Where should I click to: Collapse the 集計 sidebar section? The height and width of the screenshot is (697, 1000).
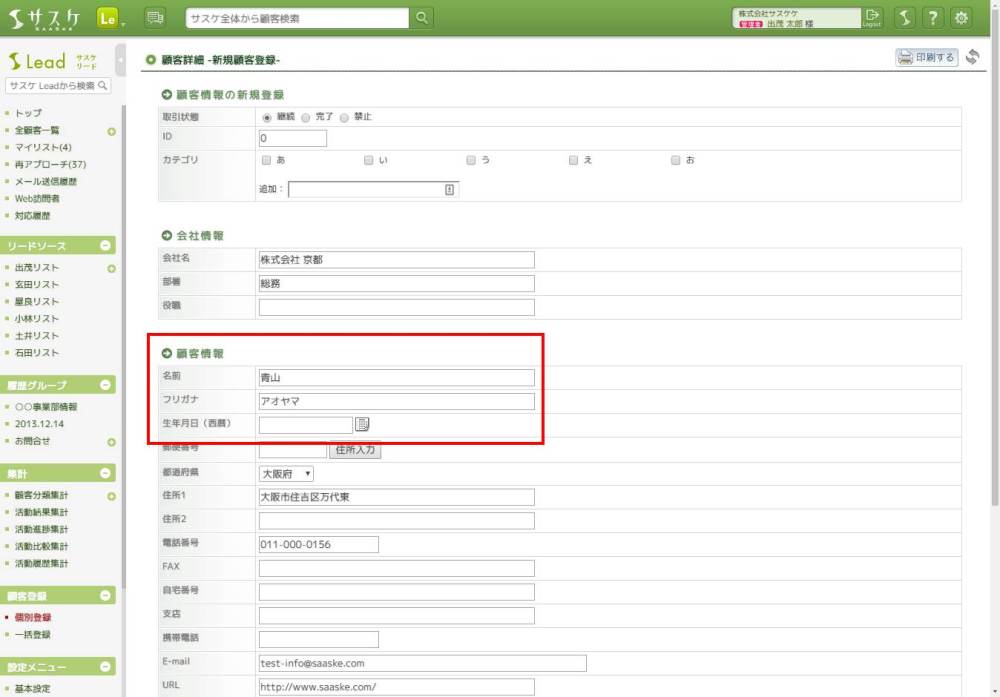point(106,473)
